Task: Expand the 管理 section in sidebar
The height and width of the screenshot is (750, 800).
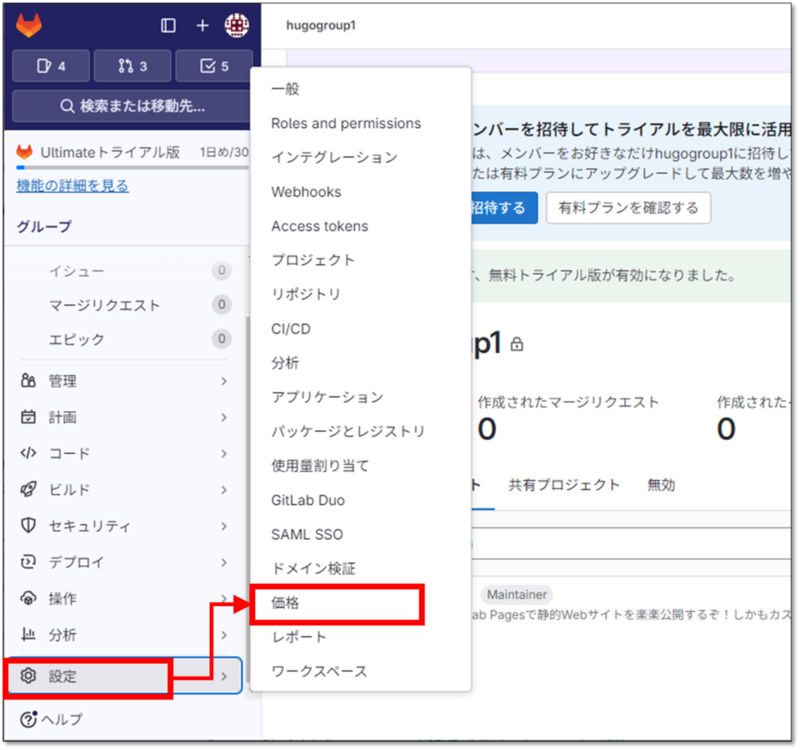Action: [62, 381]
